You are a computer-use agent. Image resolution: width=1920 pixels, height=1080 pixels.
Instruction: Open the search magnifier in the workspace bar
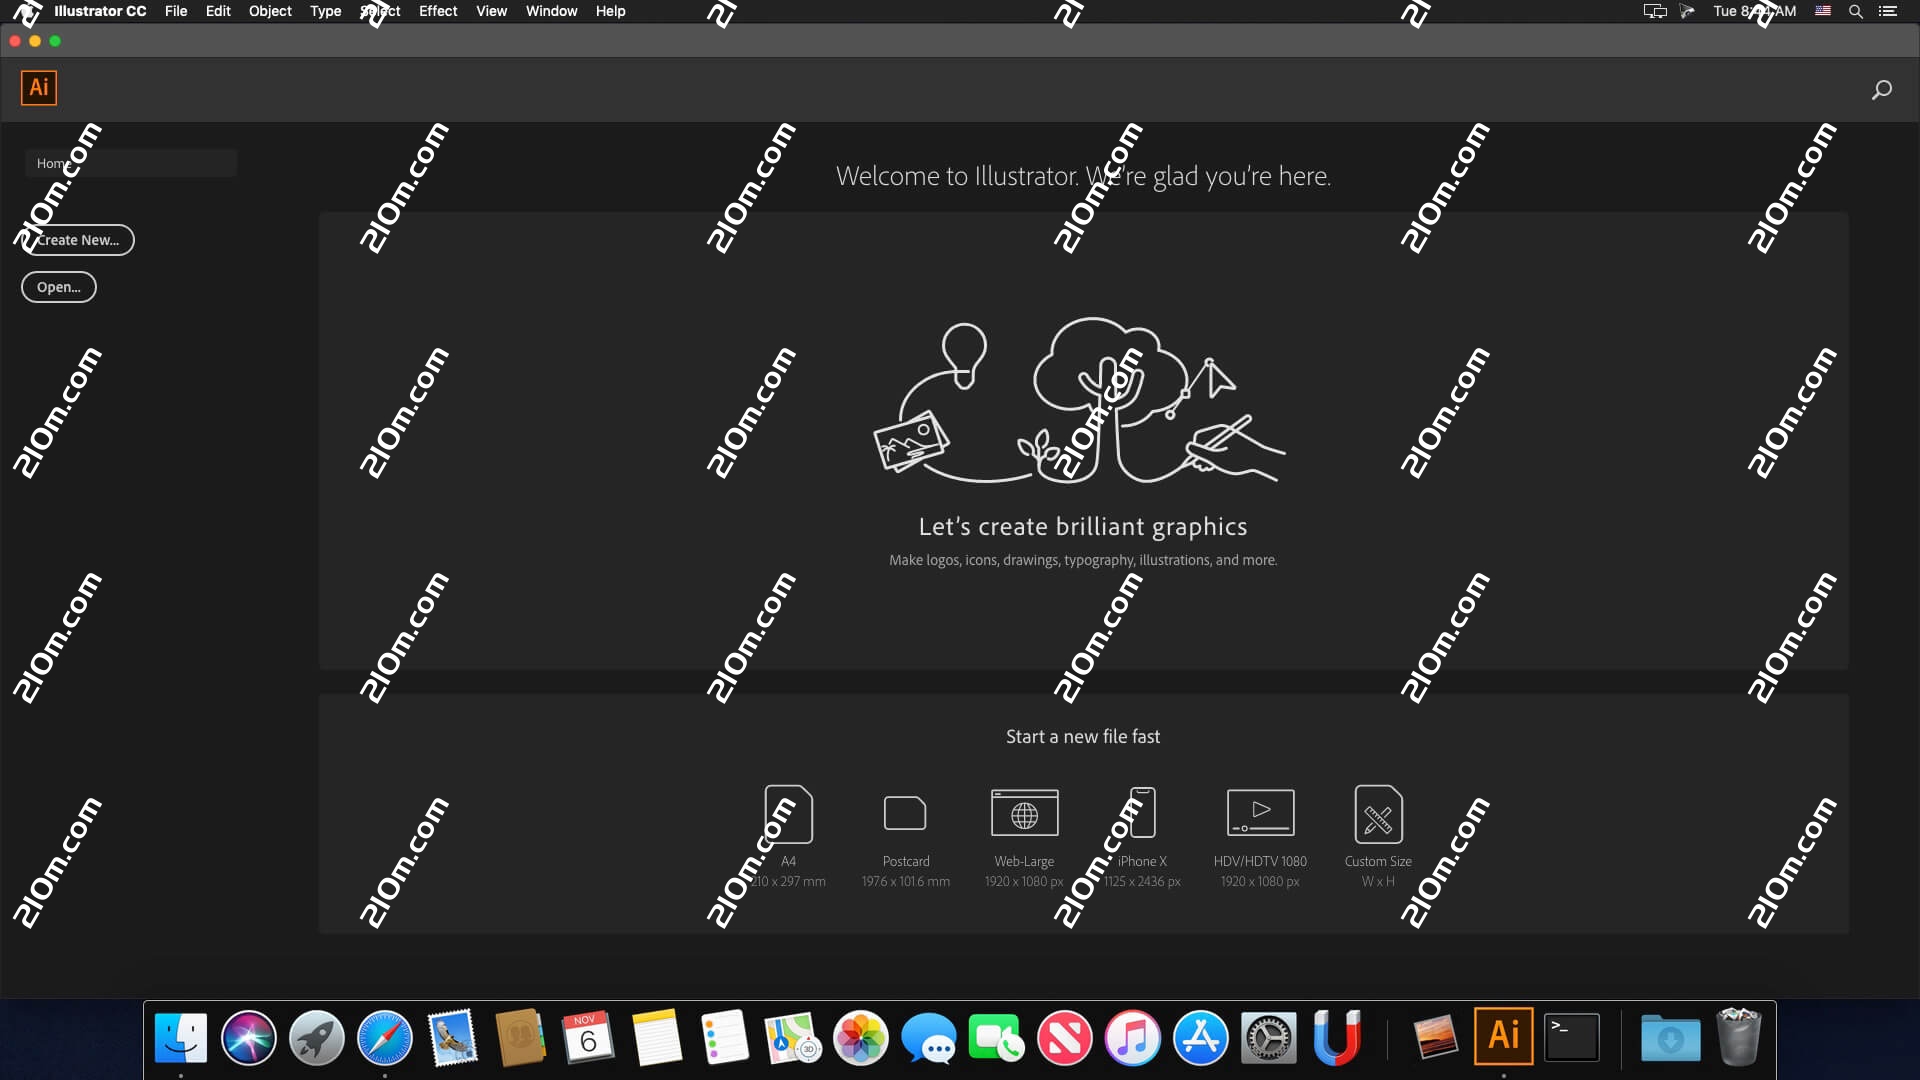coord(1881,89)
